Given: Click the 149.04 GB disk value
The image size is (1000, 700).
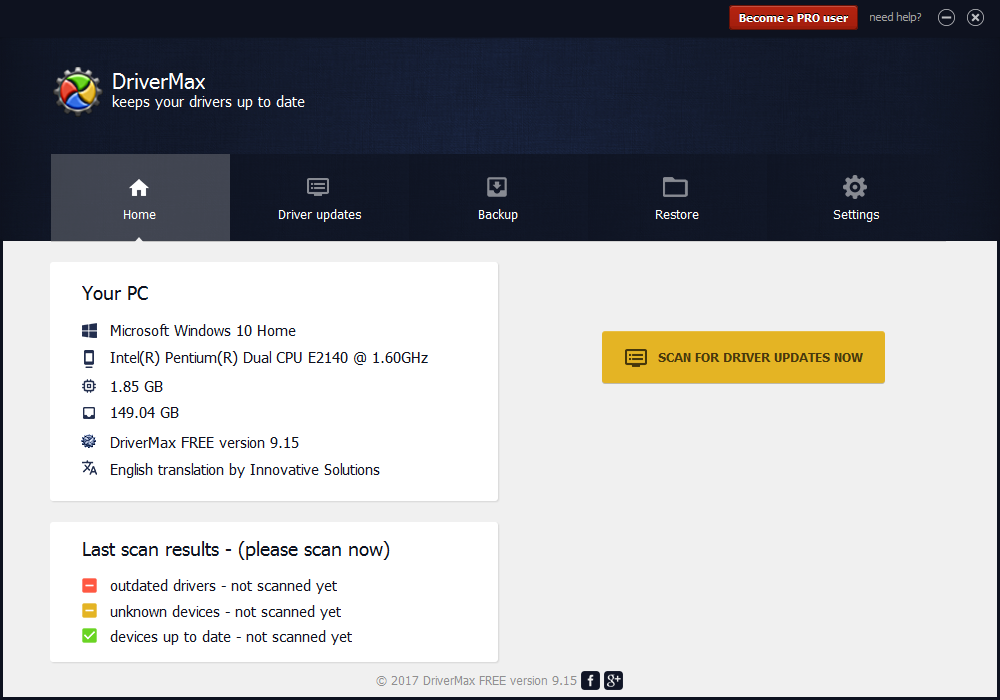Looking at the screenshot, I should pos(144,413).
